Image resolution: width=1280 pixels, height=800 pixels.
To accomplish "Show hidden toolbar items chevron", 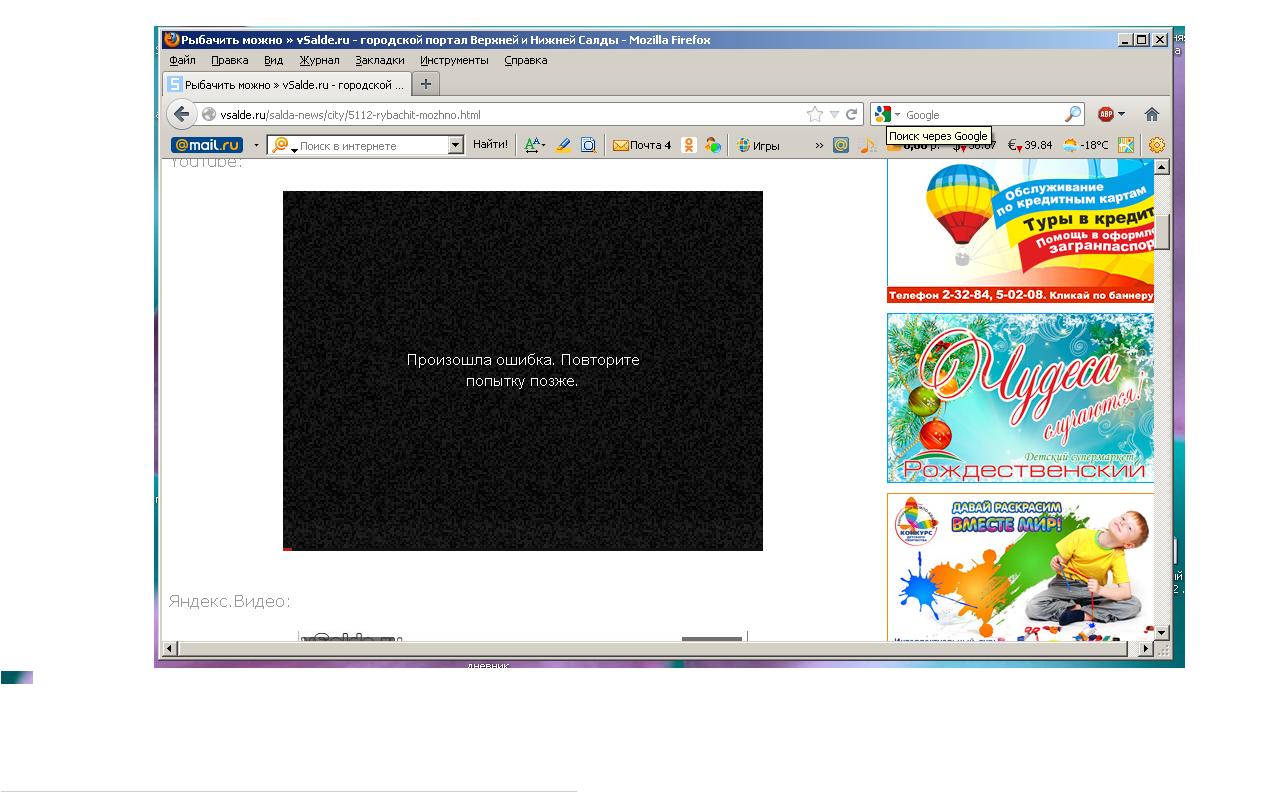I will [x=819, y=145].
